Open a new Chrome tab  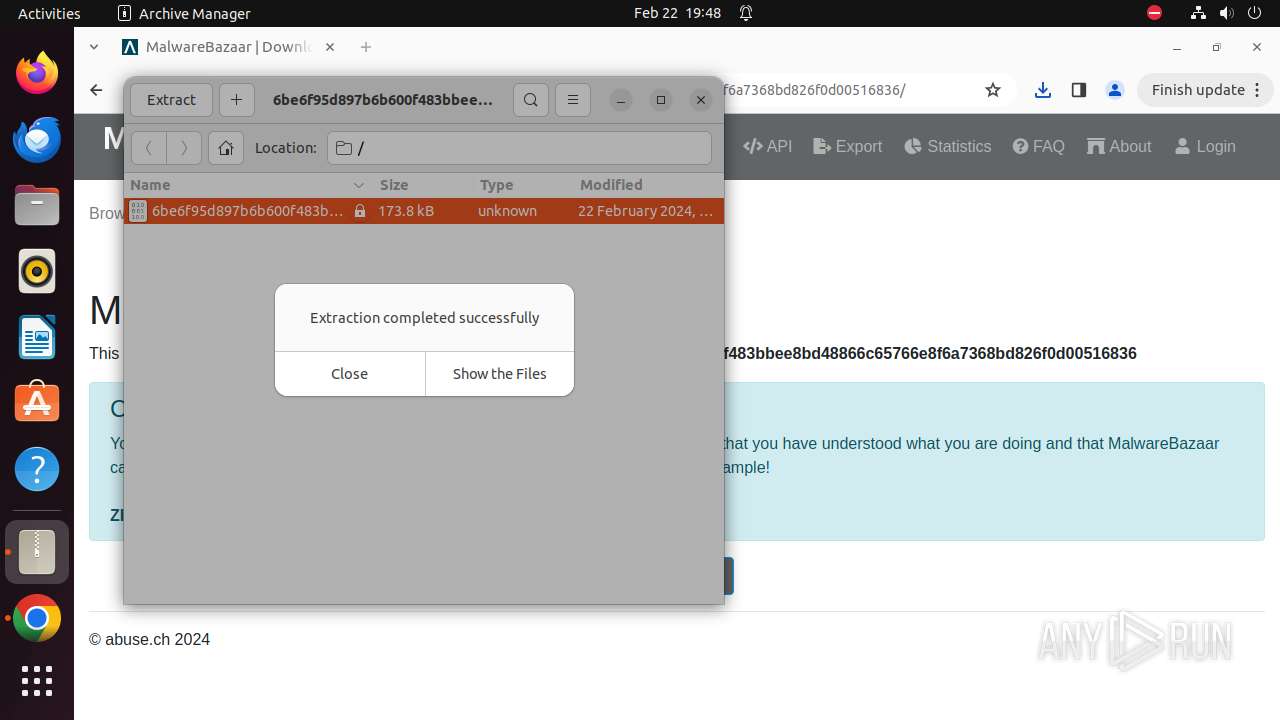(x=366, y=47)
